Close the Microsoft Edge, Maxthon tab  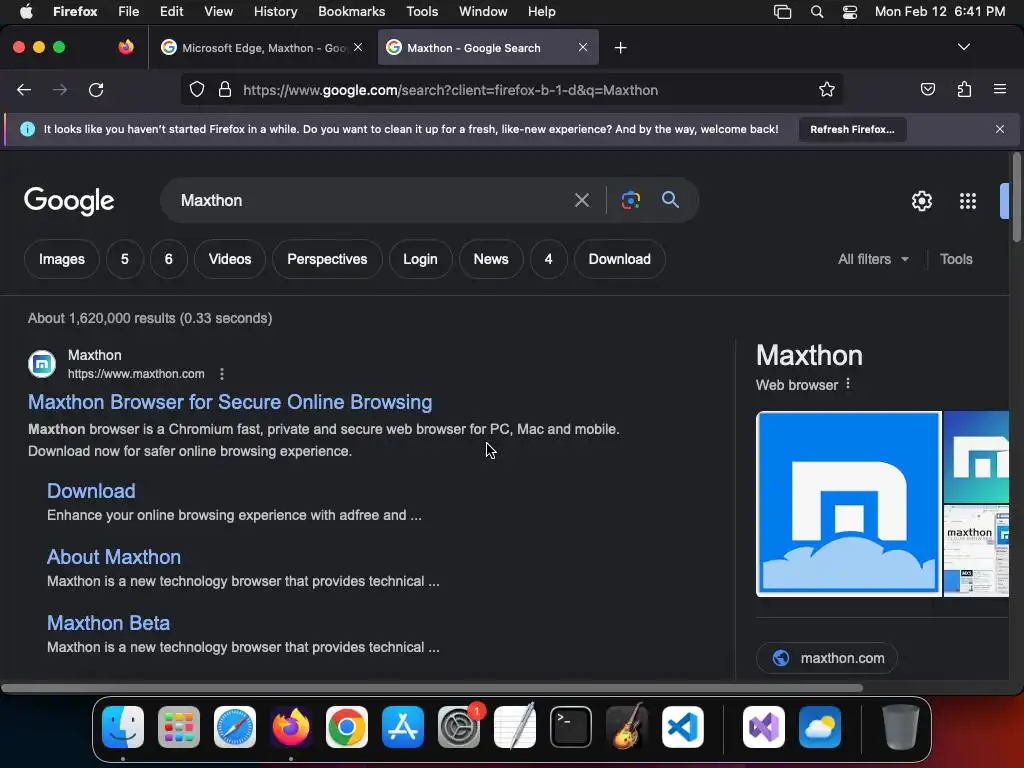(x=358, y=47)
